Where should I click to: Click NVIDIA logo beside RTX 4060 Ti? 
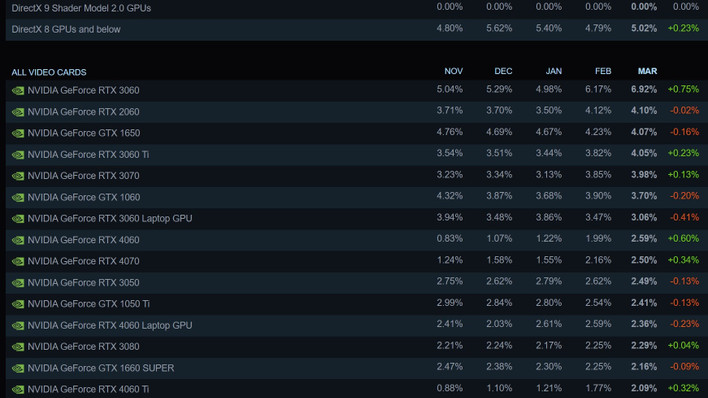click(x=18, y=389)
